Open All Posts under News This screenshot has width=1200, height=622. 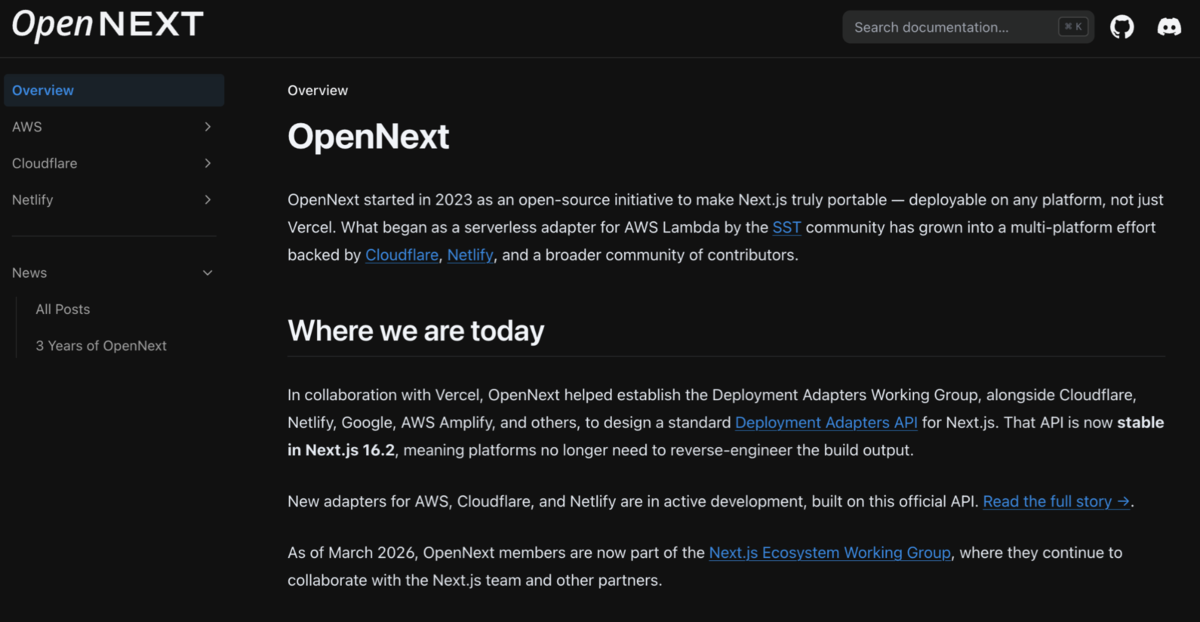click(63, 309)
